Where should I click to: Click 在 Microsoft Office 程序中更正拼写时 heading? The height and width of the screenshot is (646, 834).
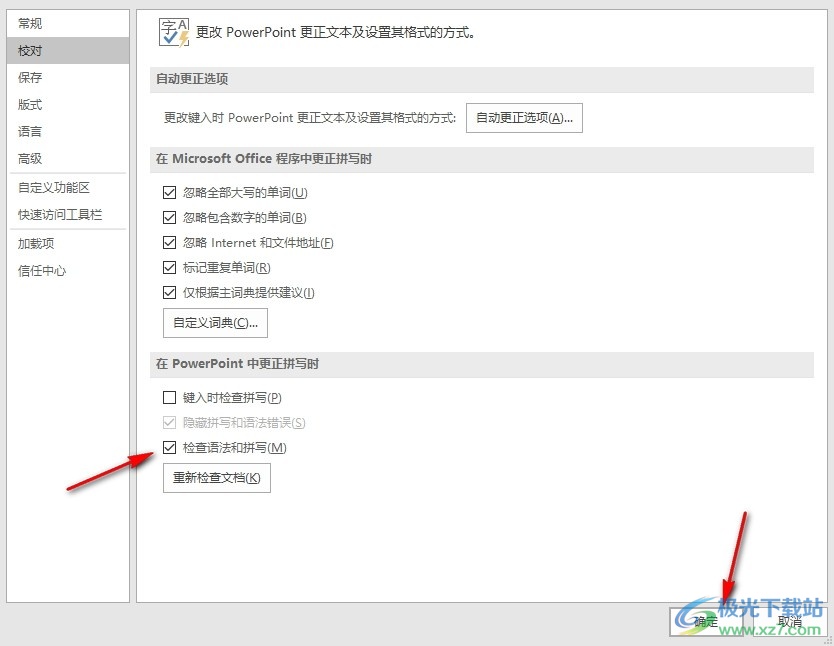point(264,159)
